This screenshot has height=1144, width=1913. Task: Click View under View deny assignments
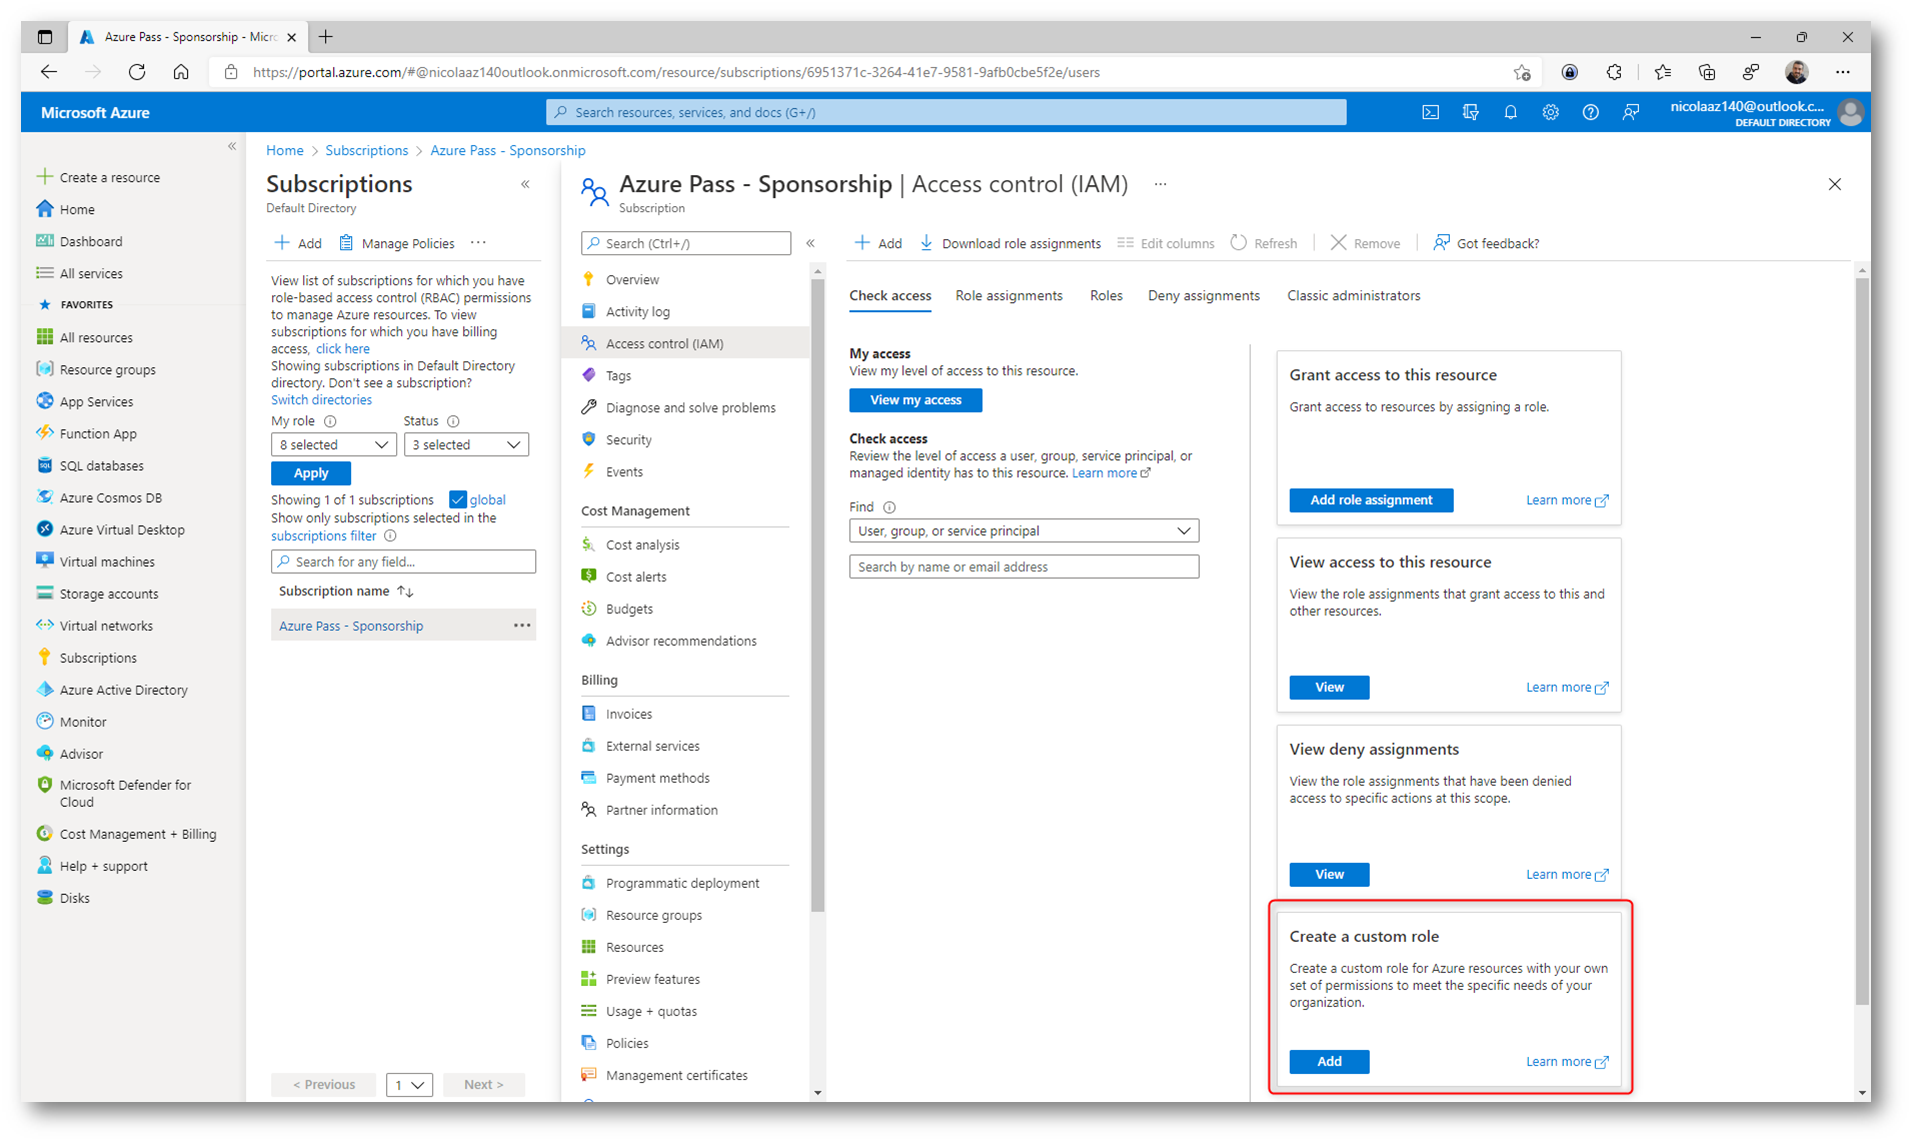click(1328, 874)
